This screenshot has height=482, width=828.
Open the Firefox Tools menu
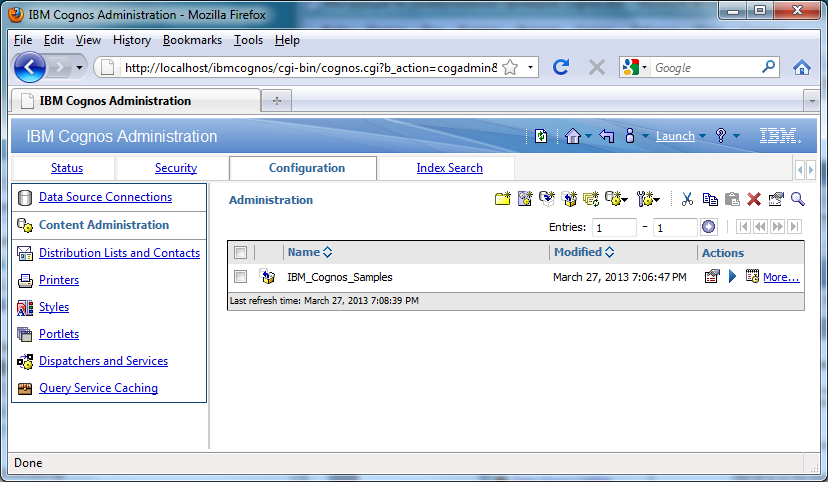[x=248, y=40]
